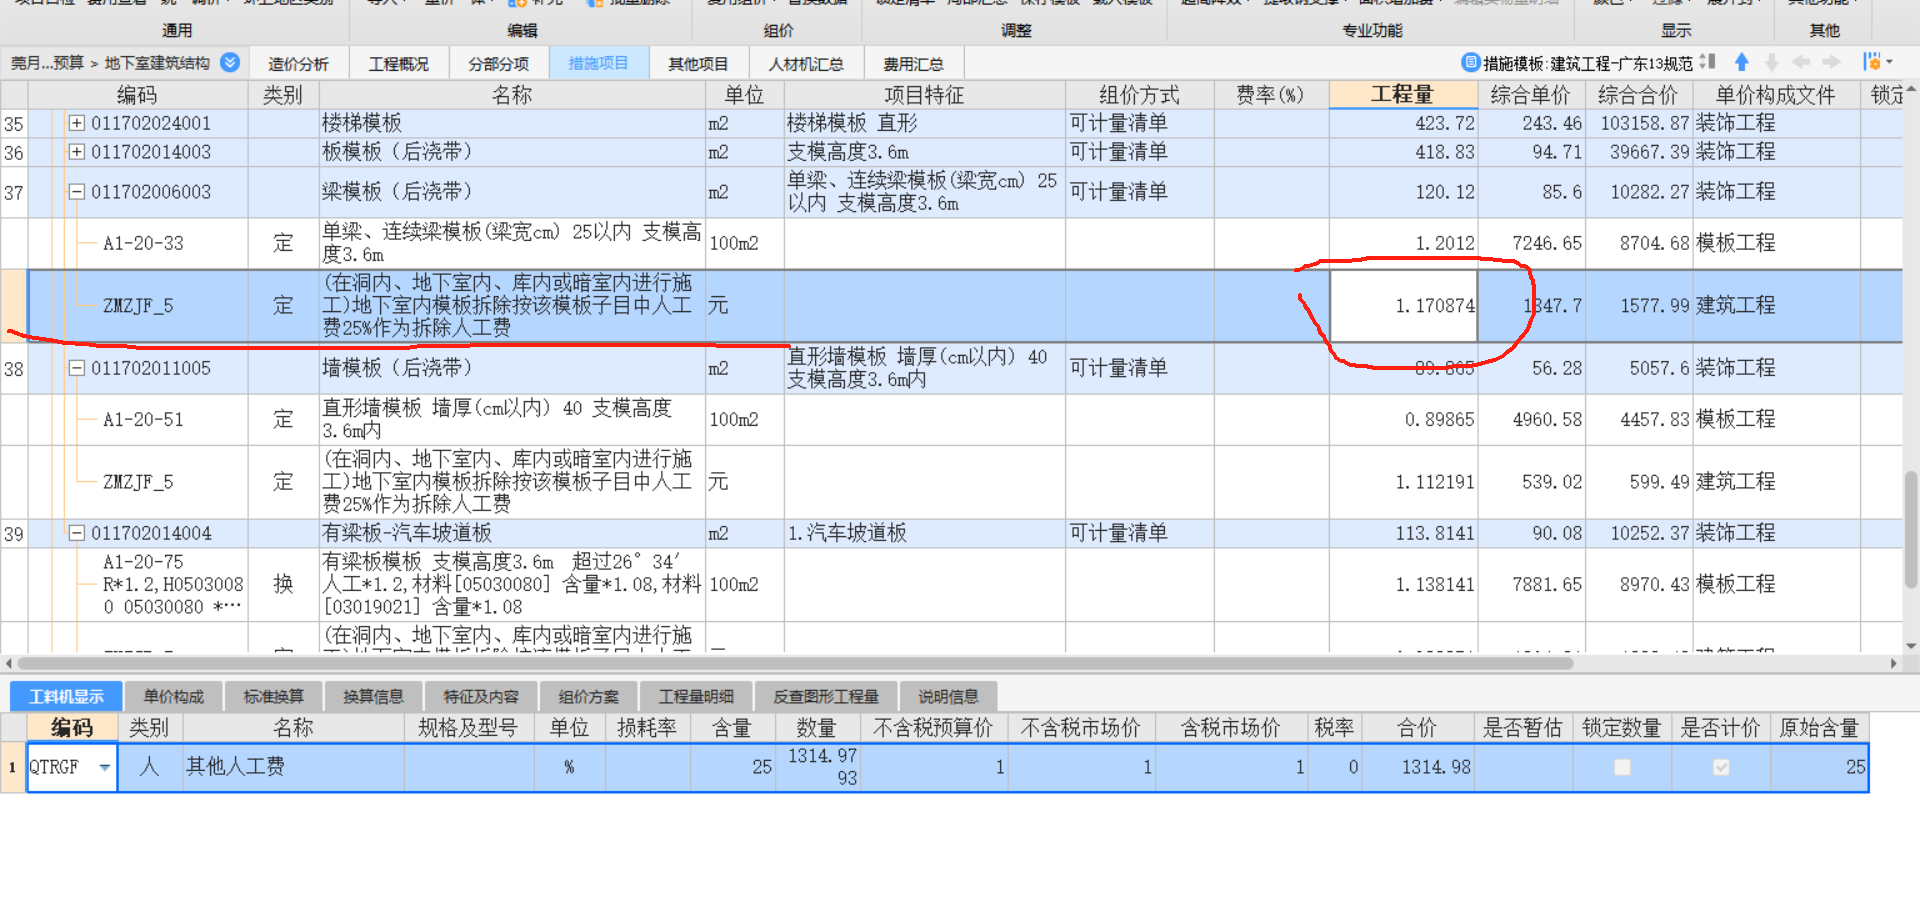This screenshot has width=1920, height=902.
Task: Open the QTRGF code dropdown arrow
Action: (104, 768)
